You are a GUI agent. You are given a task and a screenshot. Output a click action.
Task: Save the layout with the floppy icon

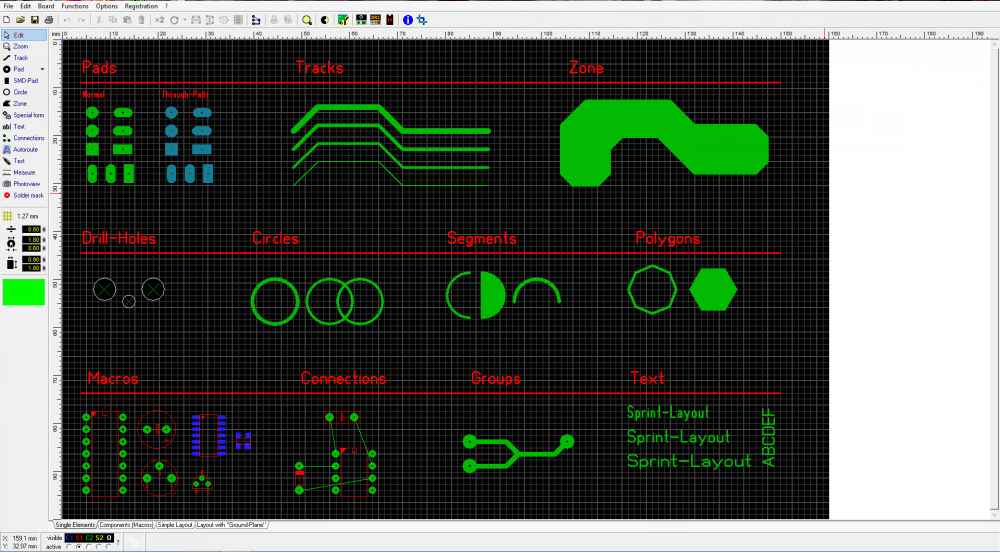click(34, 20)
